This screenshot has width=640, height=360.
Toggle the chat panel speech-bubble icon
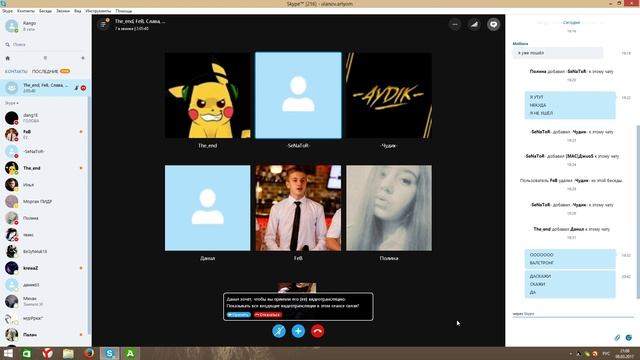493,24
